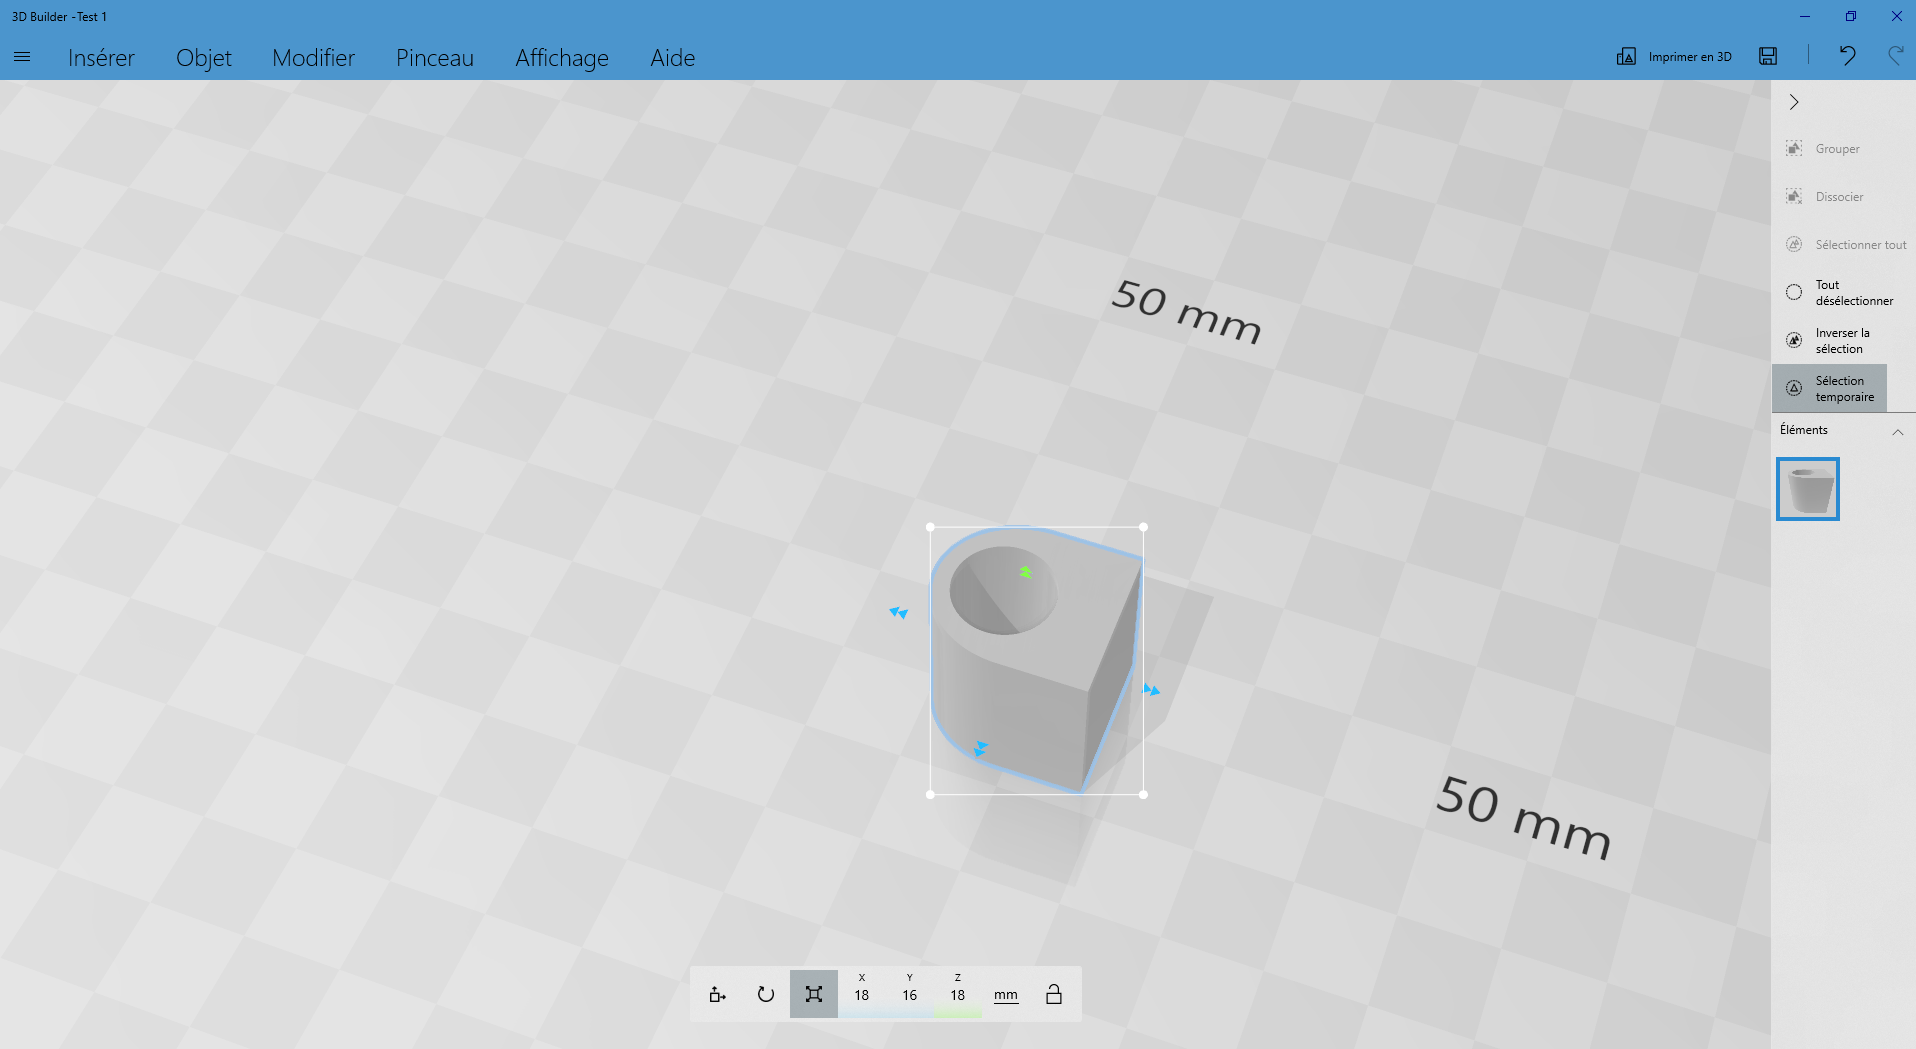Restore down the 3D Builder window
This screenshot has height=1049, width=1916.
(x=1851, y=16)
